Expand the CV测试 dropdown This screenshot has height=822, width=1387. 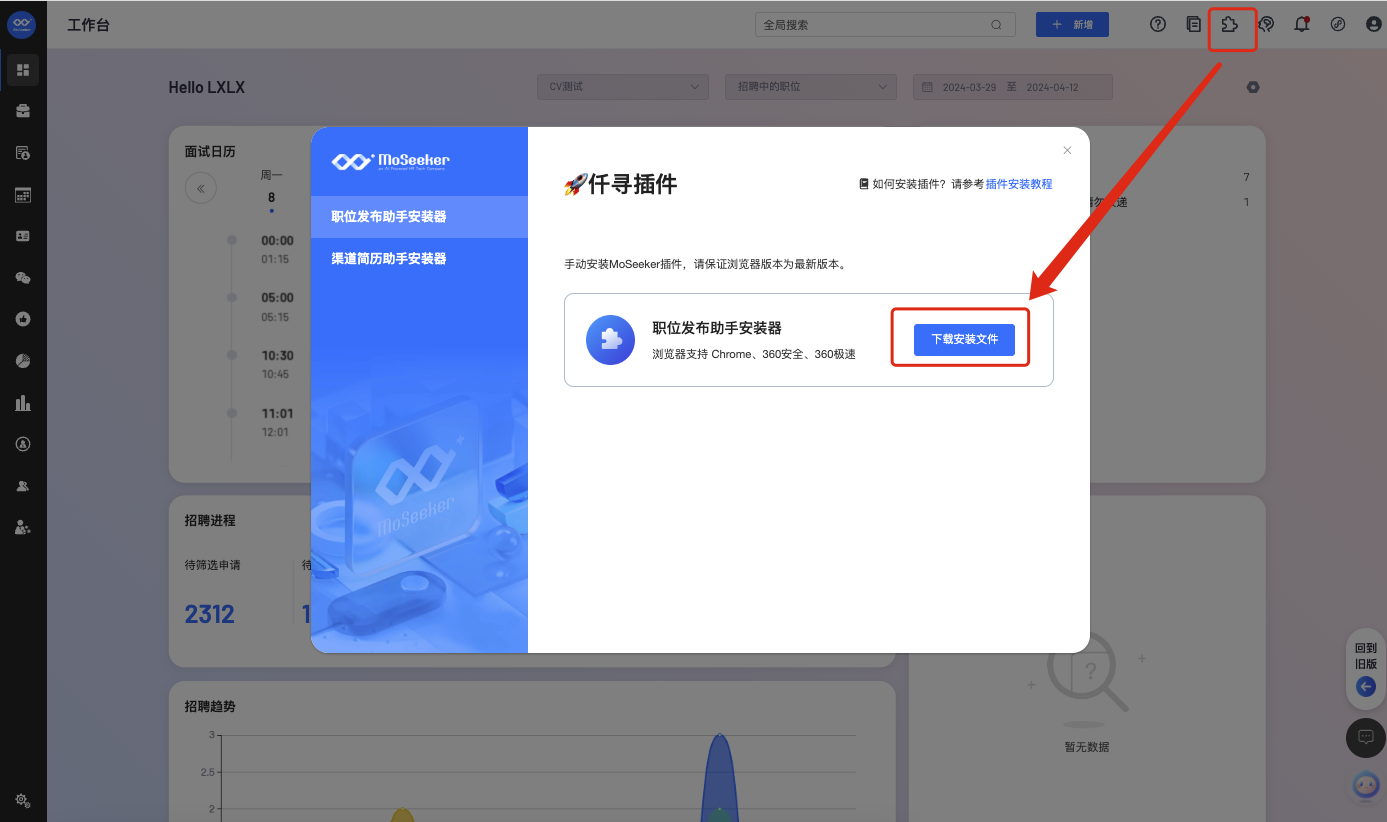pos(623,87)
